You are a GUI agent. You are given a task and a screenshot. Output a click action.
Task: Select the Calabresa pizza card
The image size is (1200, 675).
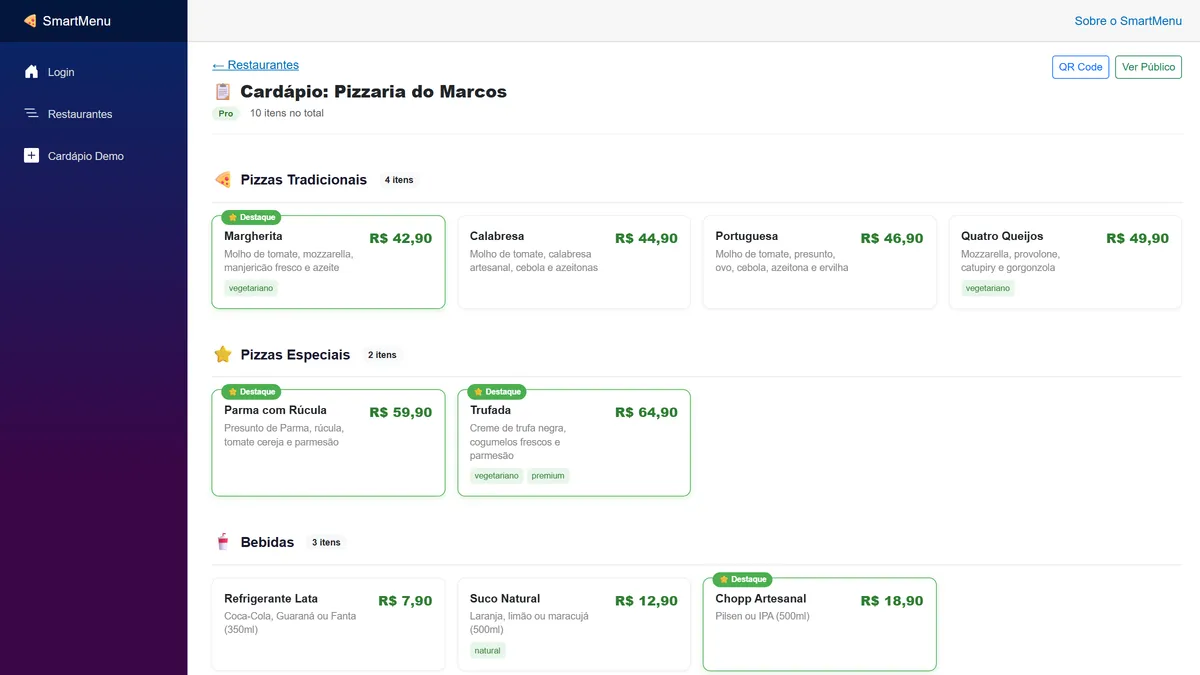(x=574, y=262)
